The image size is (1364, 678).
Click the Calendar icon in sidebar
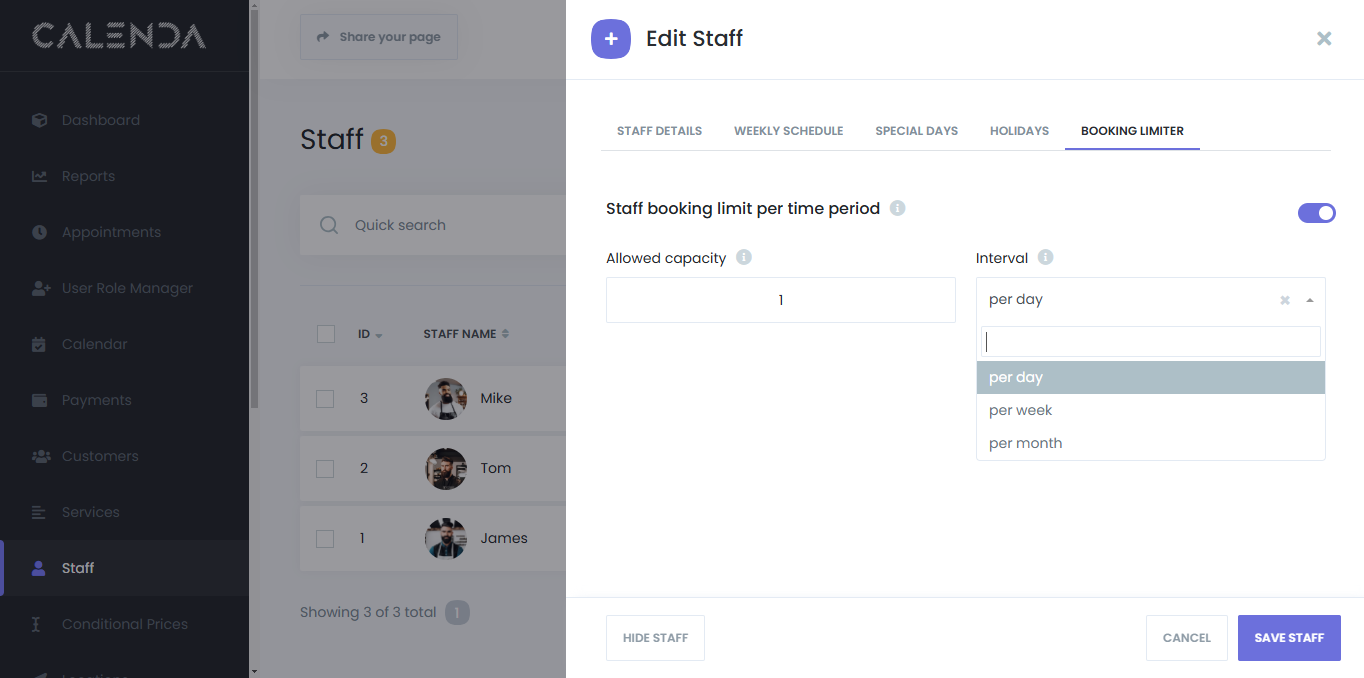pyautogui.click(x=39, y=344)
